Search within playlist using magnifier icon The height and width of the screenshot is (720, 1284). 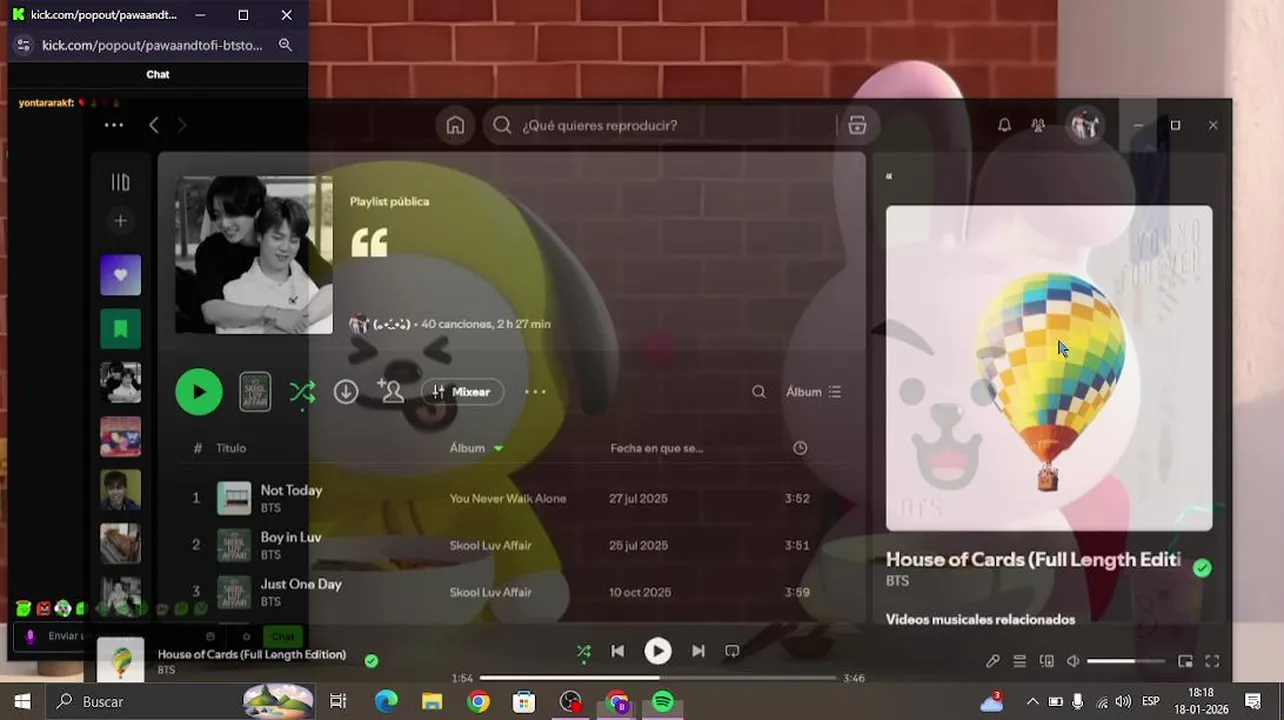[x=759, y=392]
